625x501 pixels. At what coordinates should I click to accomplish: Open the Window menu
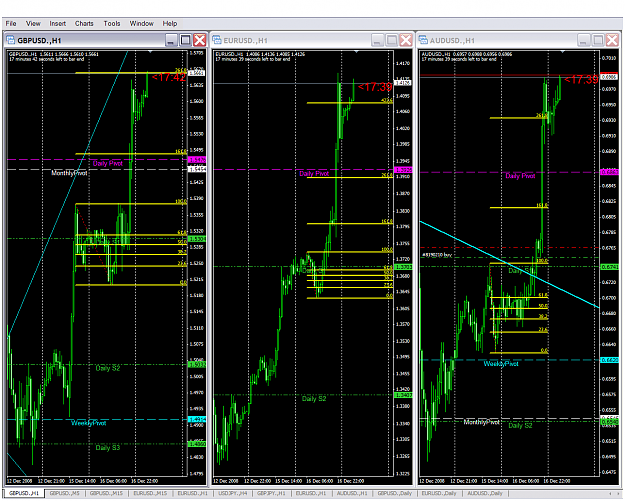pos(142,24)
